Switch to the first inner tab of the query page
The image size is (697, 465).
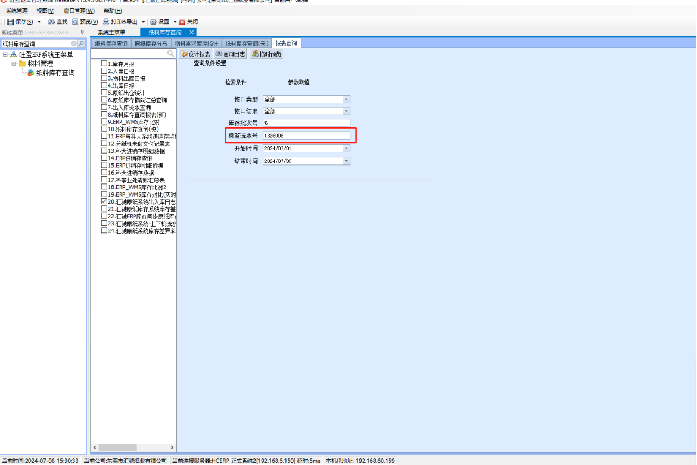[x=111, y=43]
